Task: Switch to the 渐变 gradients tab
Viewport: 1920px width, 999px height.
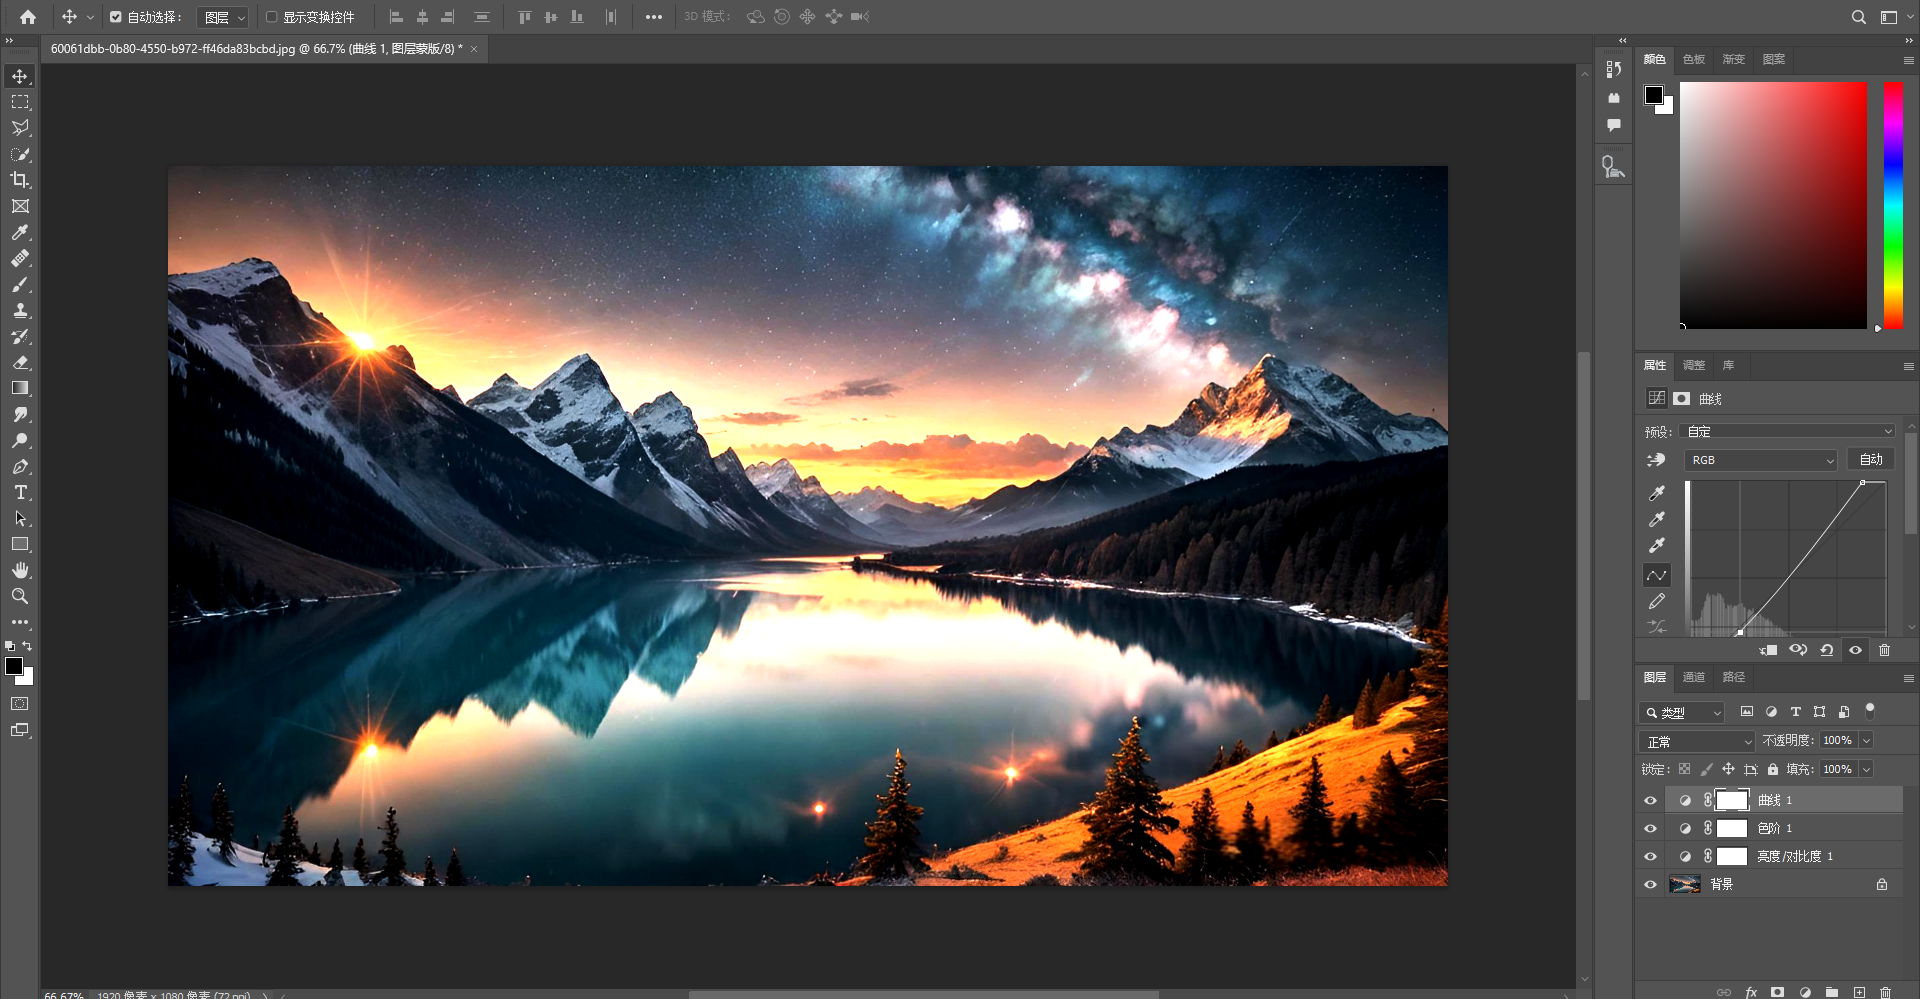Action: click(x=1733, y=59)
